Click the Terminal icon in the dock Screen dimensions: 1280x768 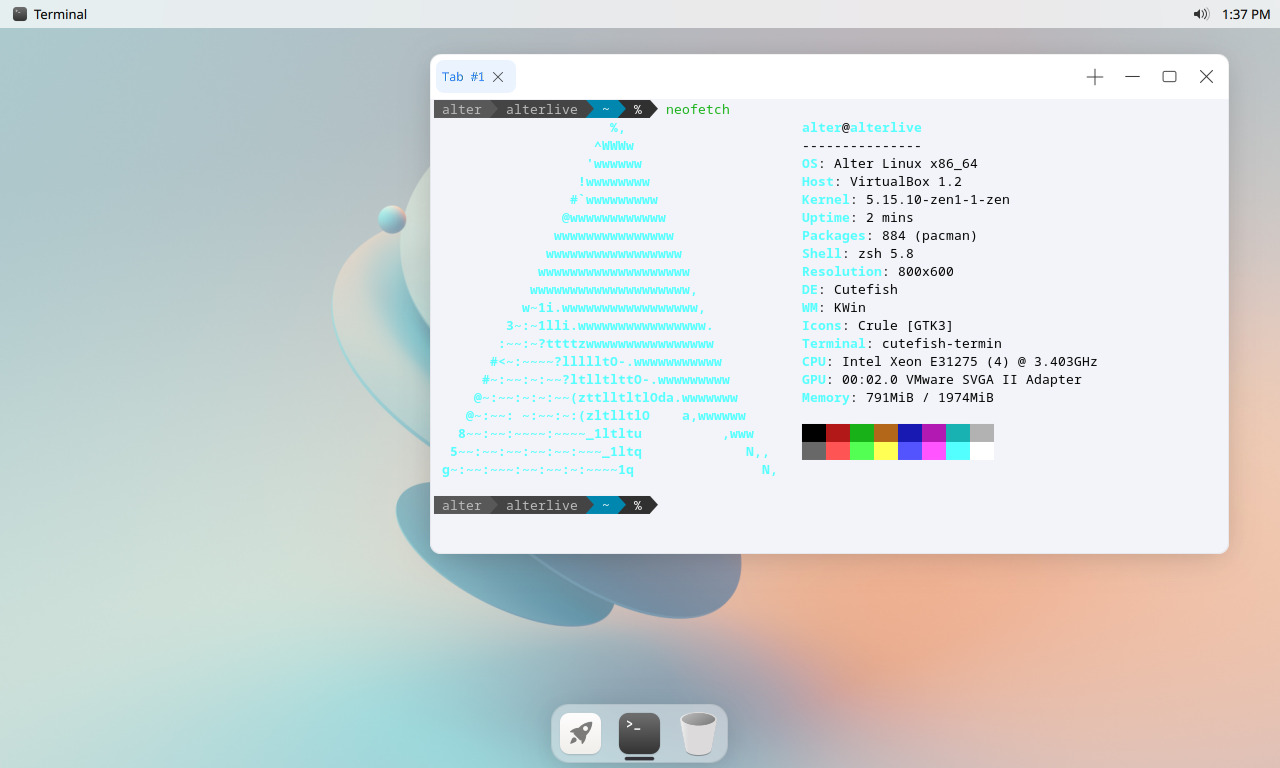pyautogui.click(x=639, y=734)
